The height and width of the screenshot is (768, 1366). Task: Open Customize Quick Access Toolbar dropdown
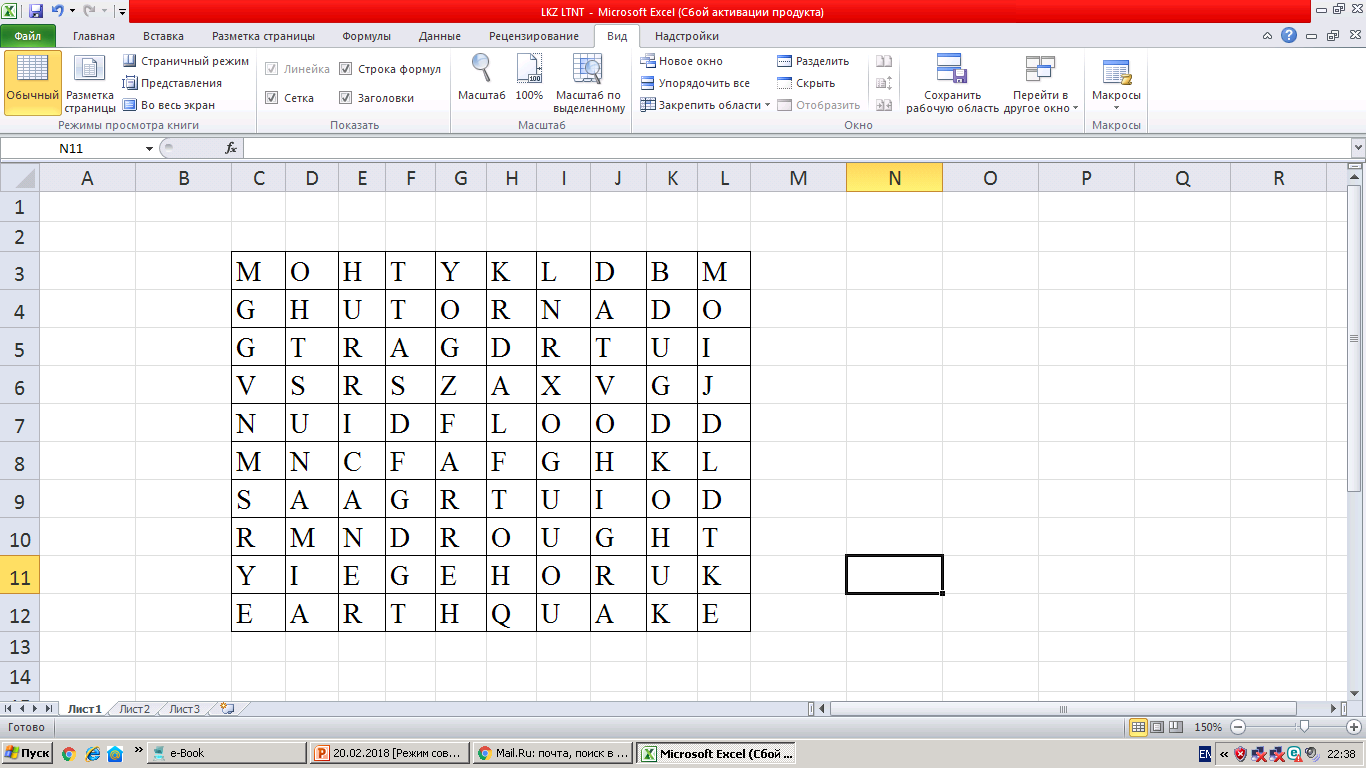(122, 12)
